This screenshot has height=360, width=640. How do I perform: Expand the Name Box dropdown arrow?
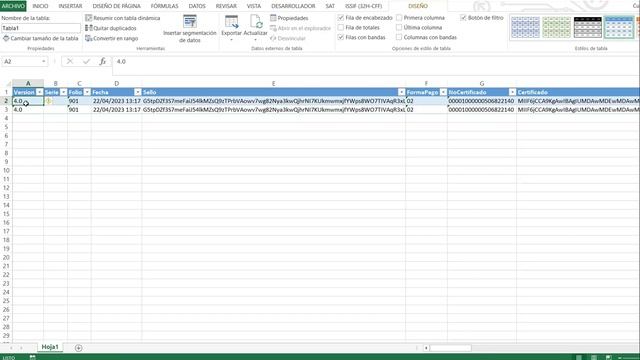point(44,61)
